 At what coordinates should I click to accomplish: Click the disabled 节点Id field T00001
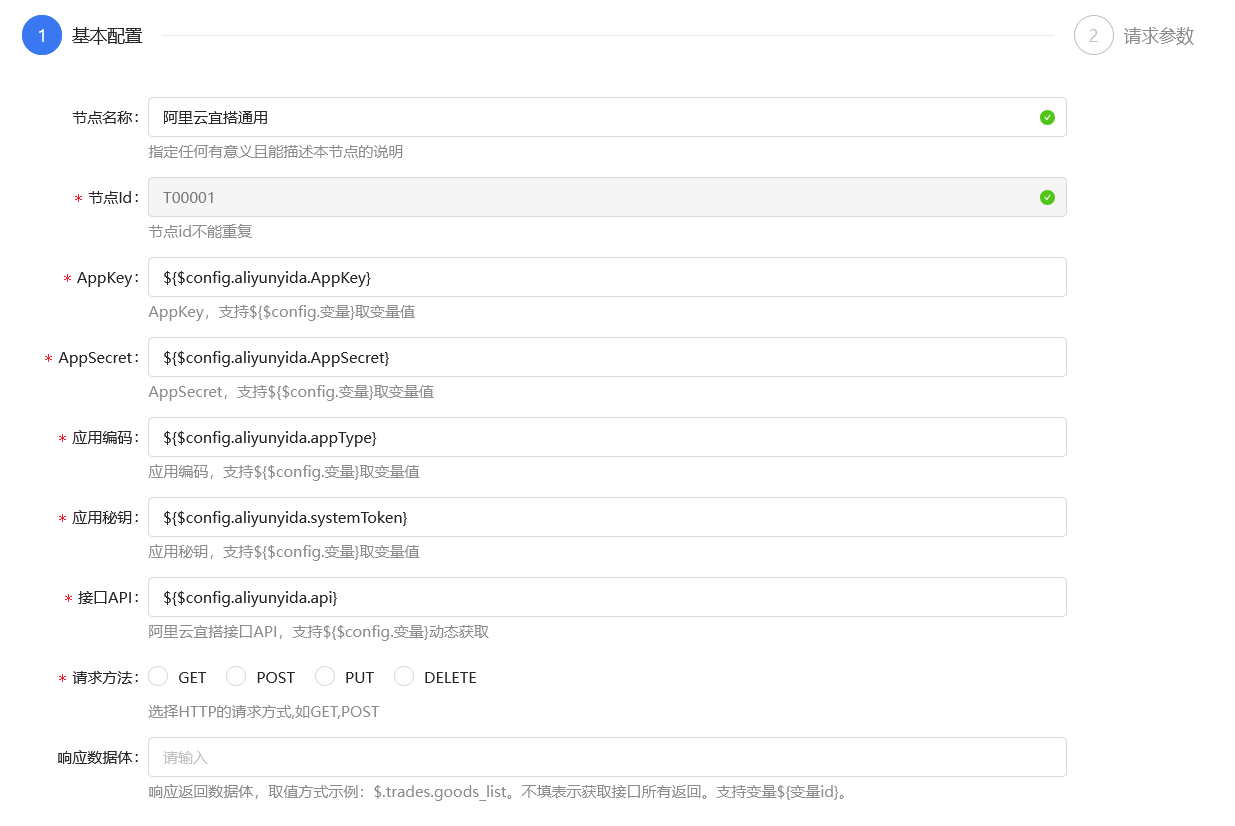[x=590, y=197]
